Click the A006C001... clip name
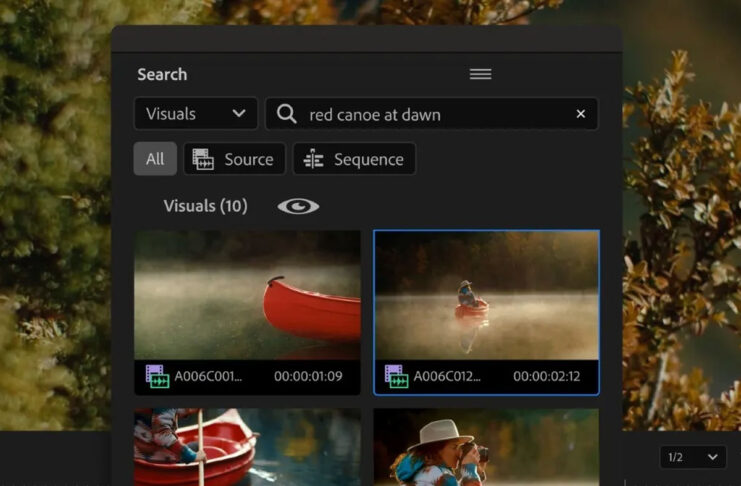This screenshot has height=486, width=741. 208,376
